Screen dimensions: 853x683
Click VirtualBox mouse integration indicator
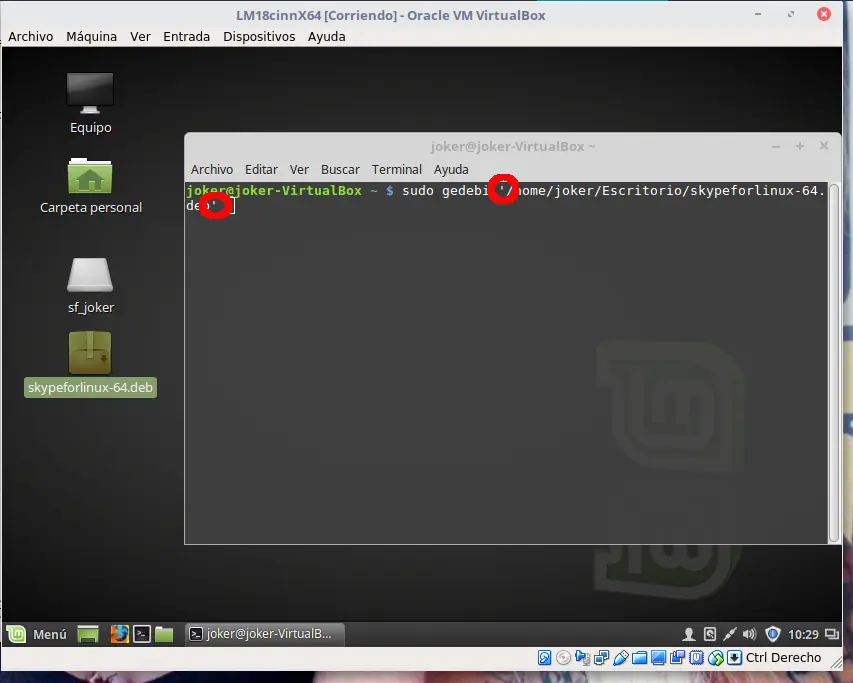[715, 658]
